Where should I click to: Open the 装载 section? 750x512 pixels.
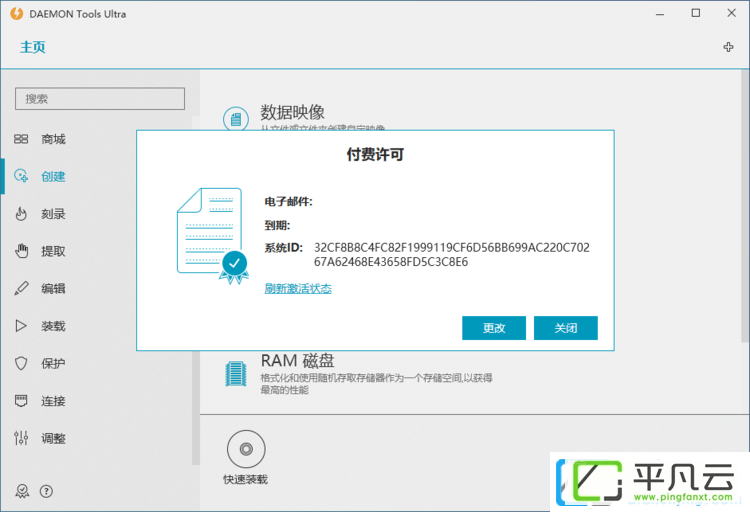53,326
